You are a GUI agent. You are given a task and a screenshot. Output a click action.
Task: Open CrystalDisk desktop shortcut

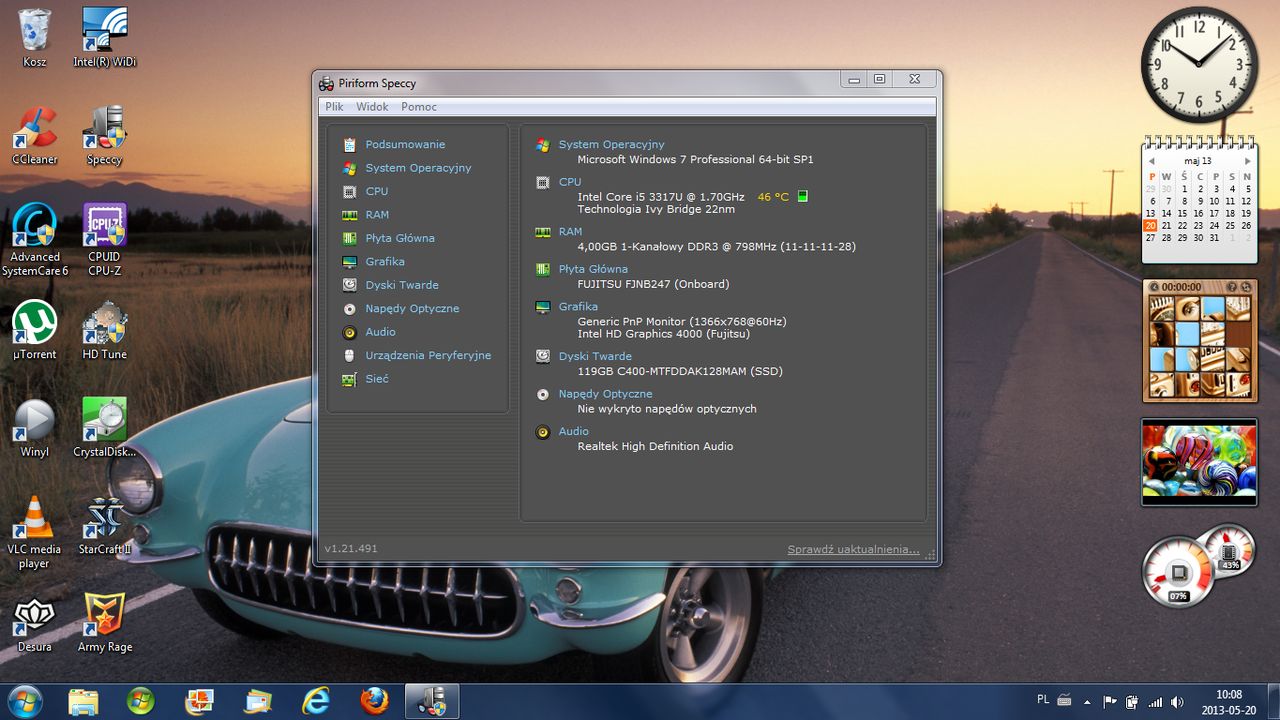(104, 428)
